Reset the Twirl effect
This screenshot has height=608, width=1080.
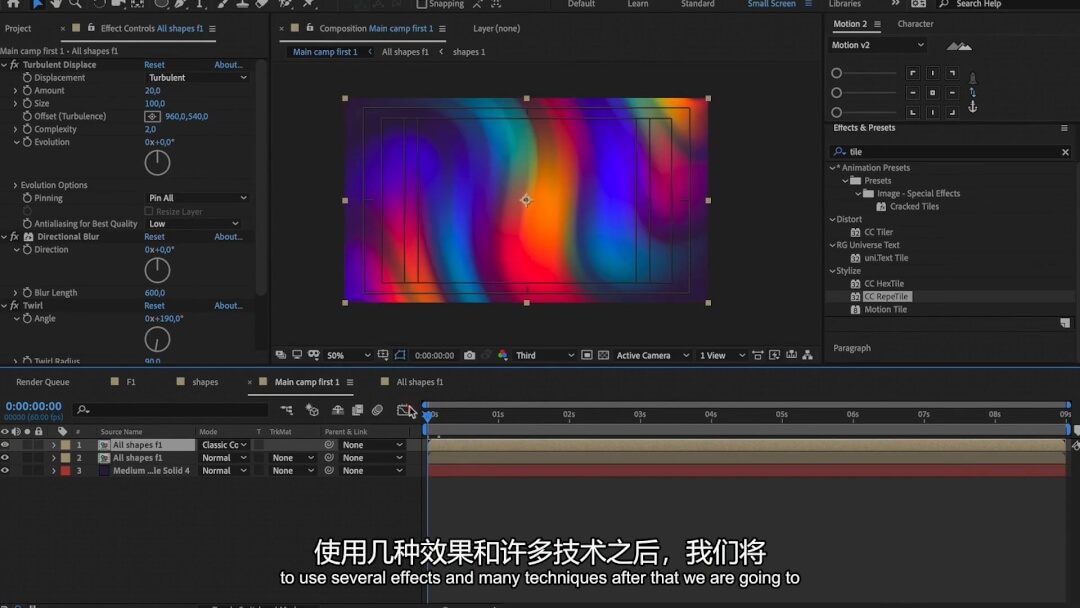(154, 306)
